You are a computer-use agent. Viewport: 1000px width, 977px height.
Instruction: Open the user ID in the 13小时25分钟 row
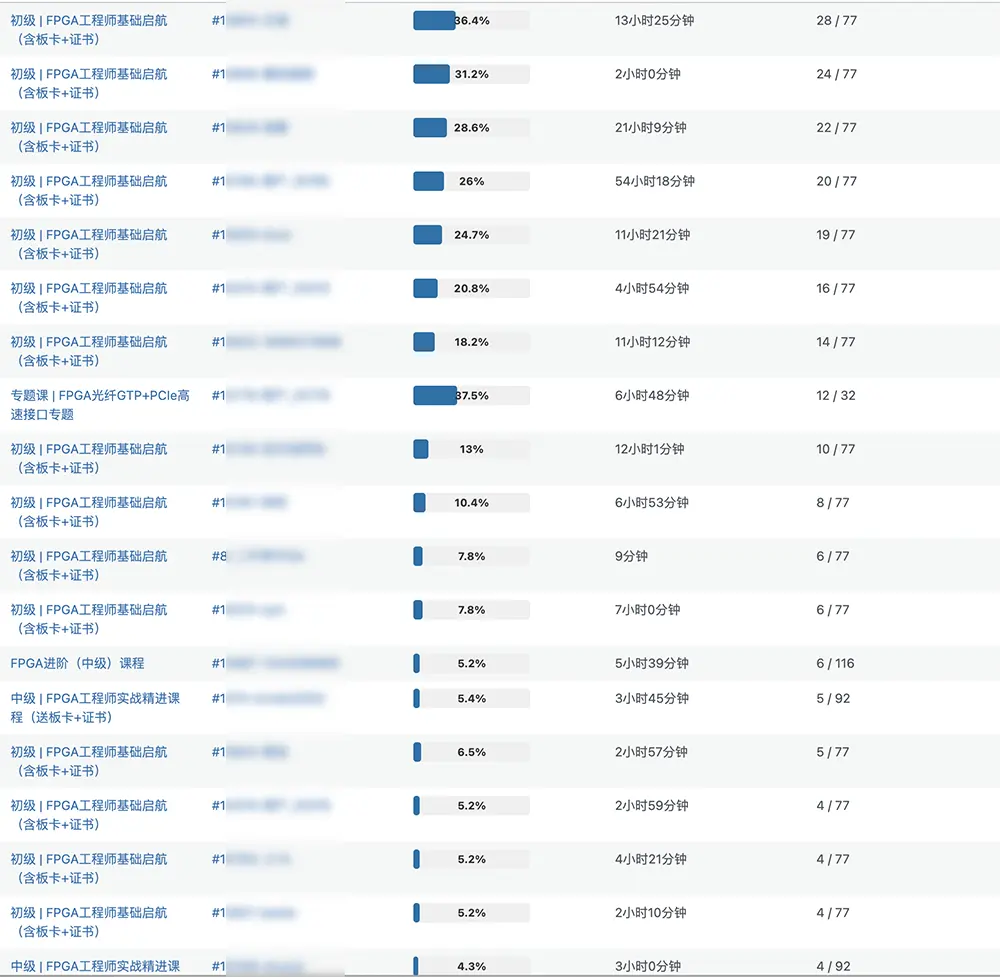pyautogui.click(x=250, y=20)
